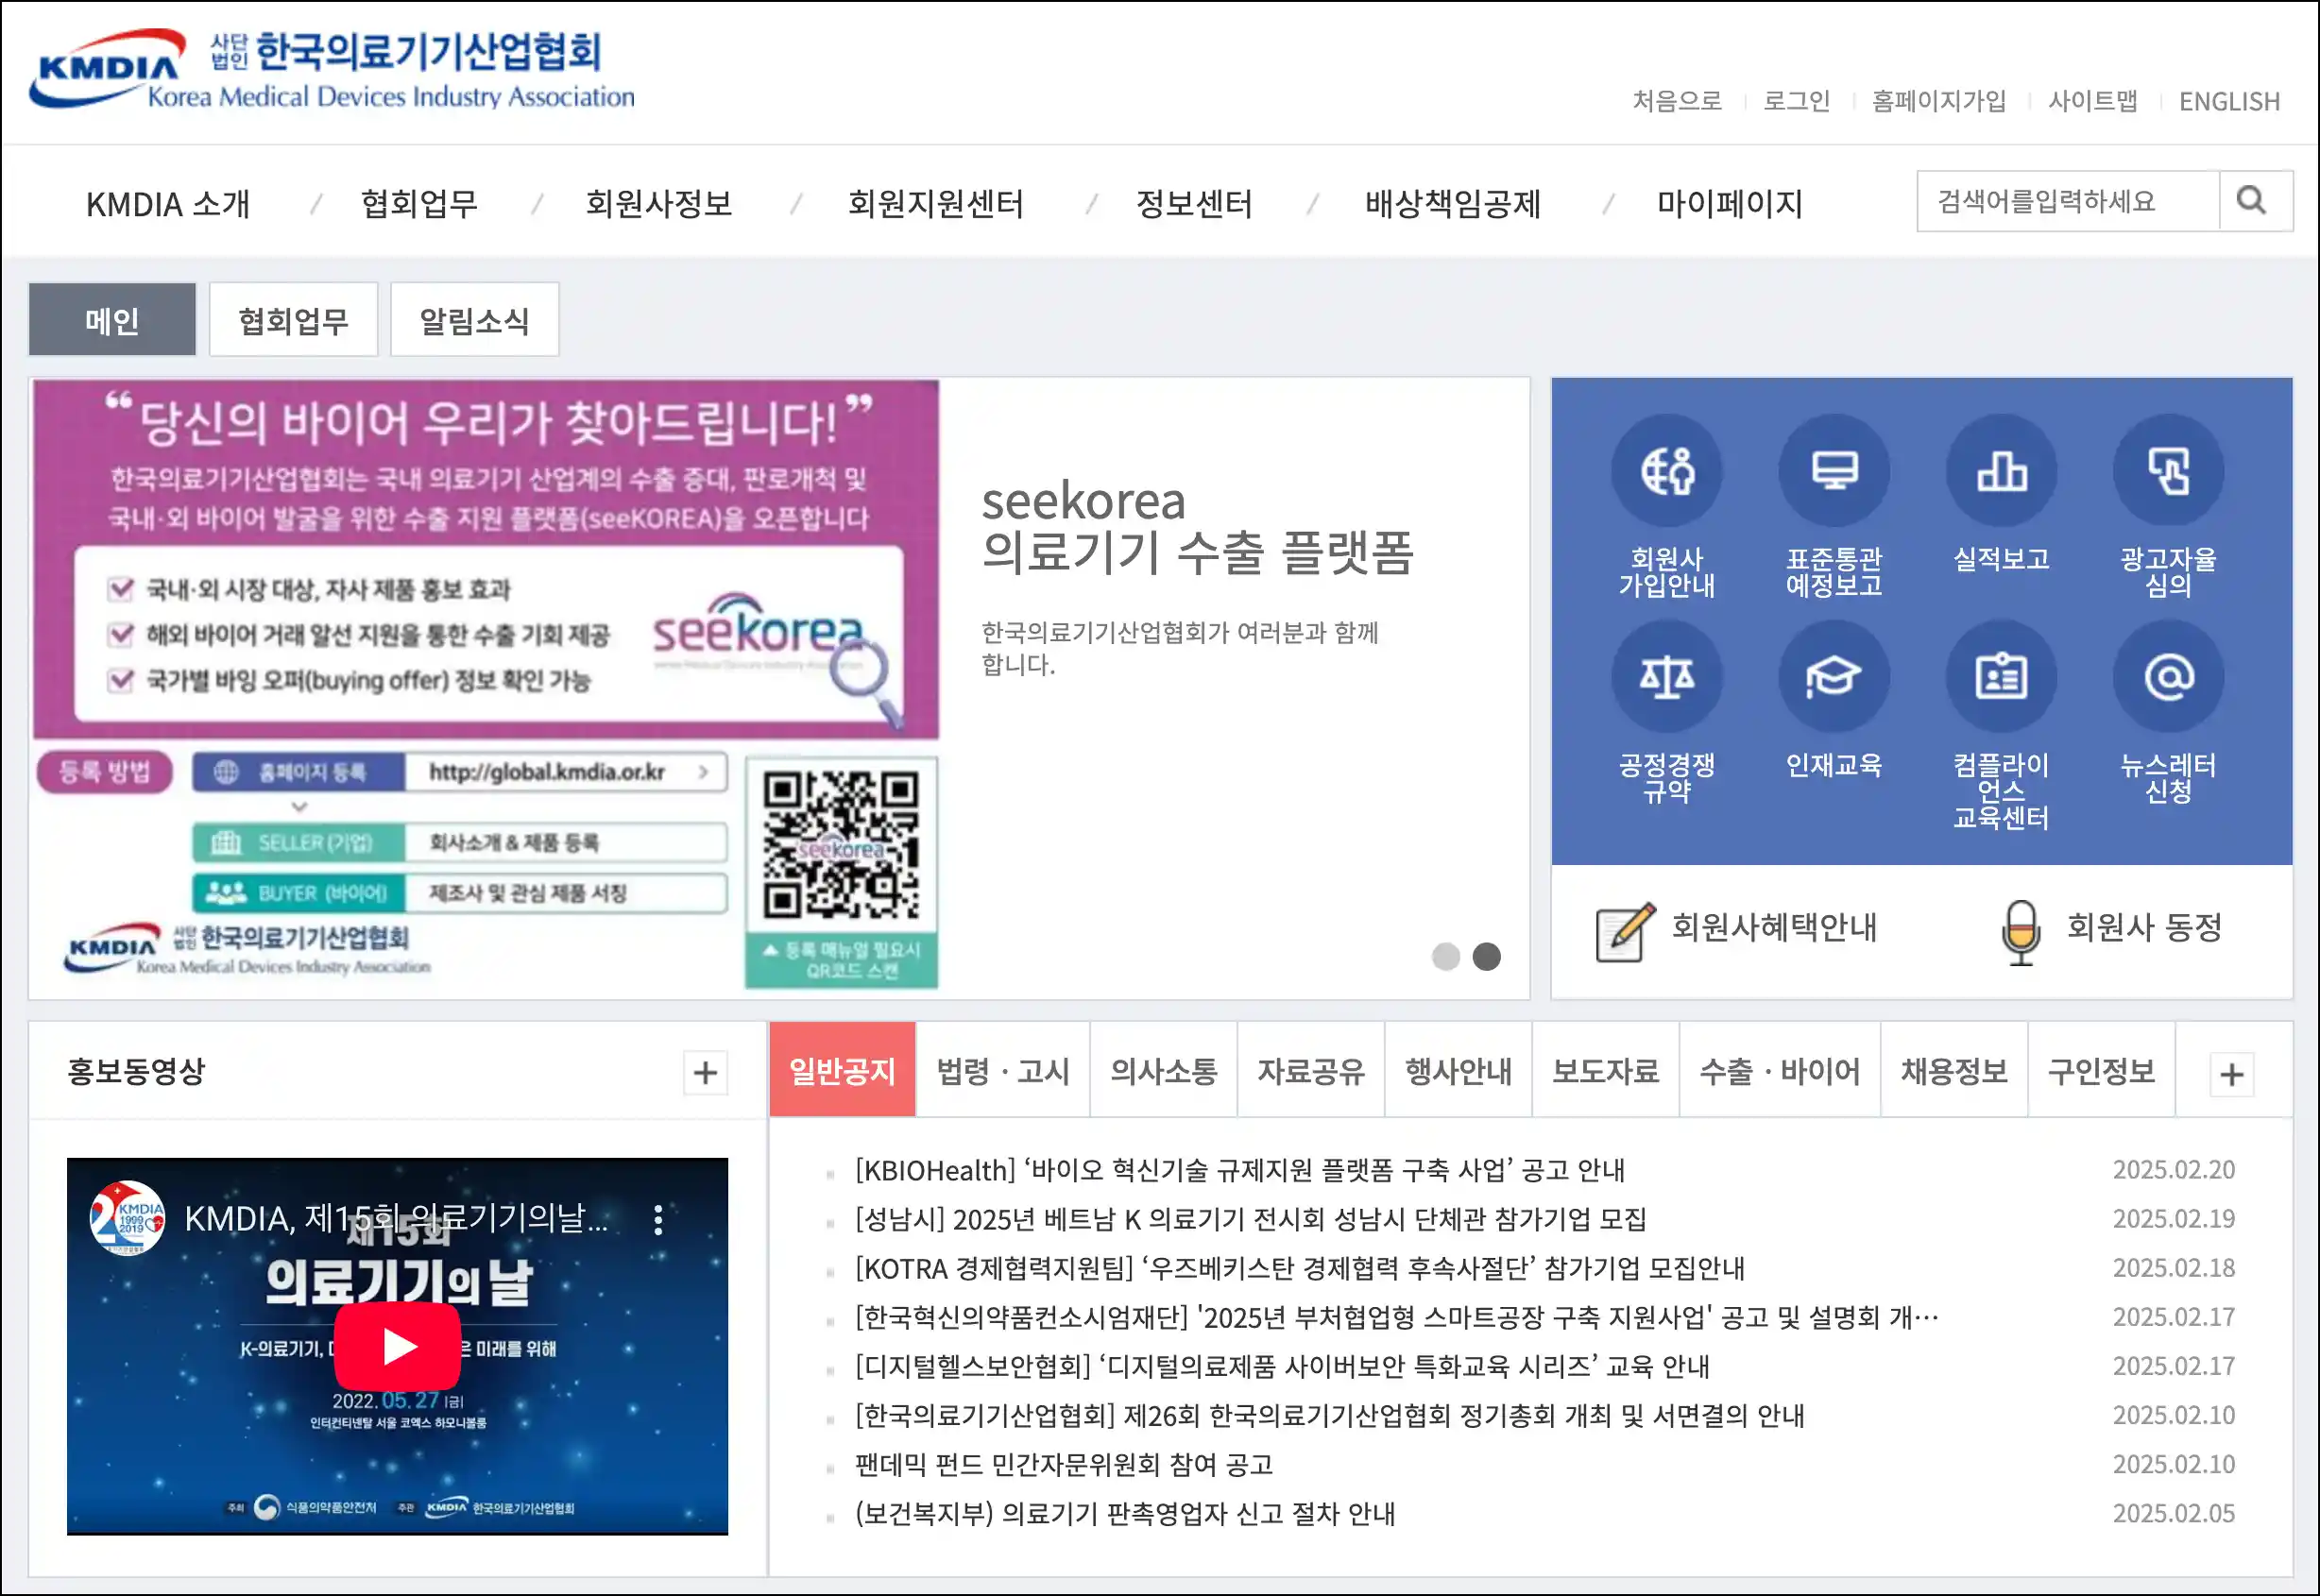The height and width of the screenshot is (1596, 2320).
Task: Open the 광고자율 심의 icon
Action: [2168, 470]
